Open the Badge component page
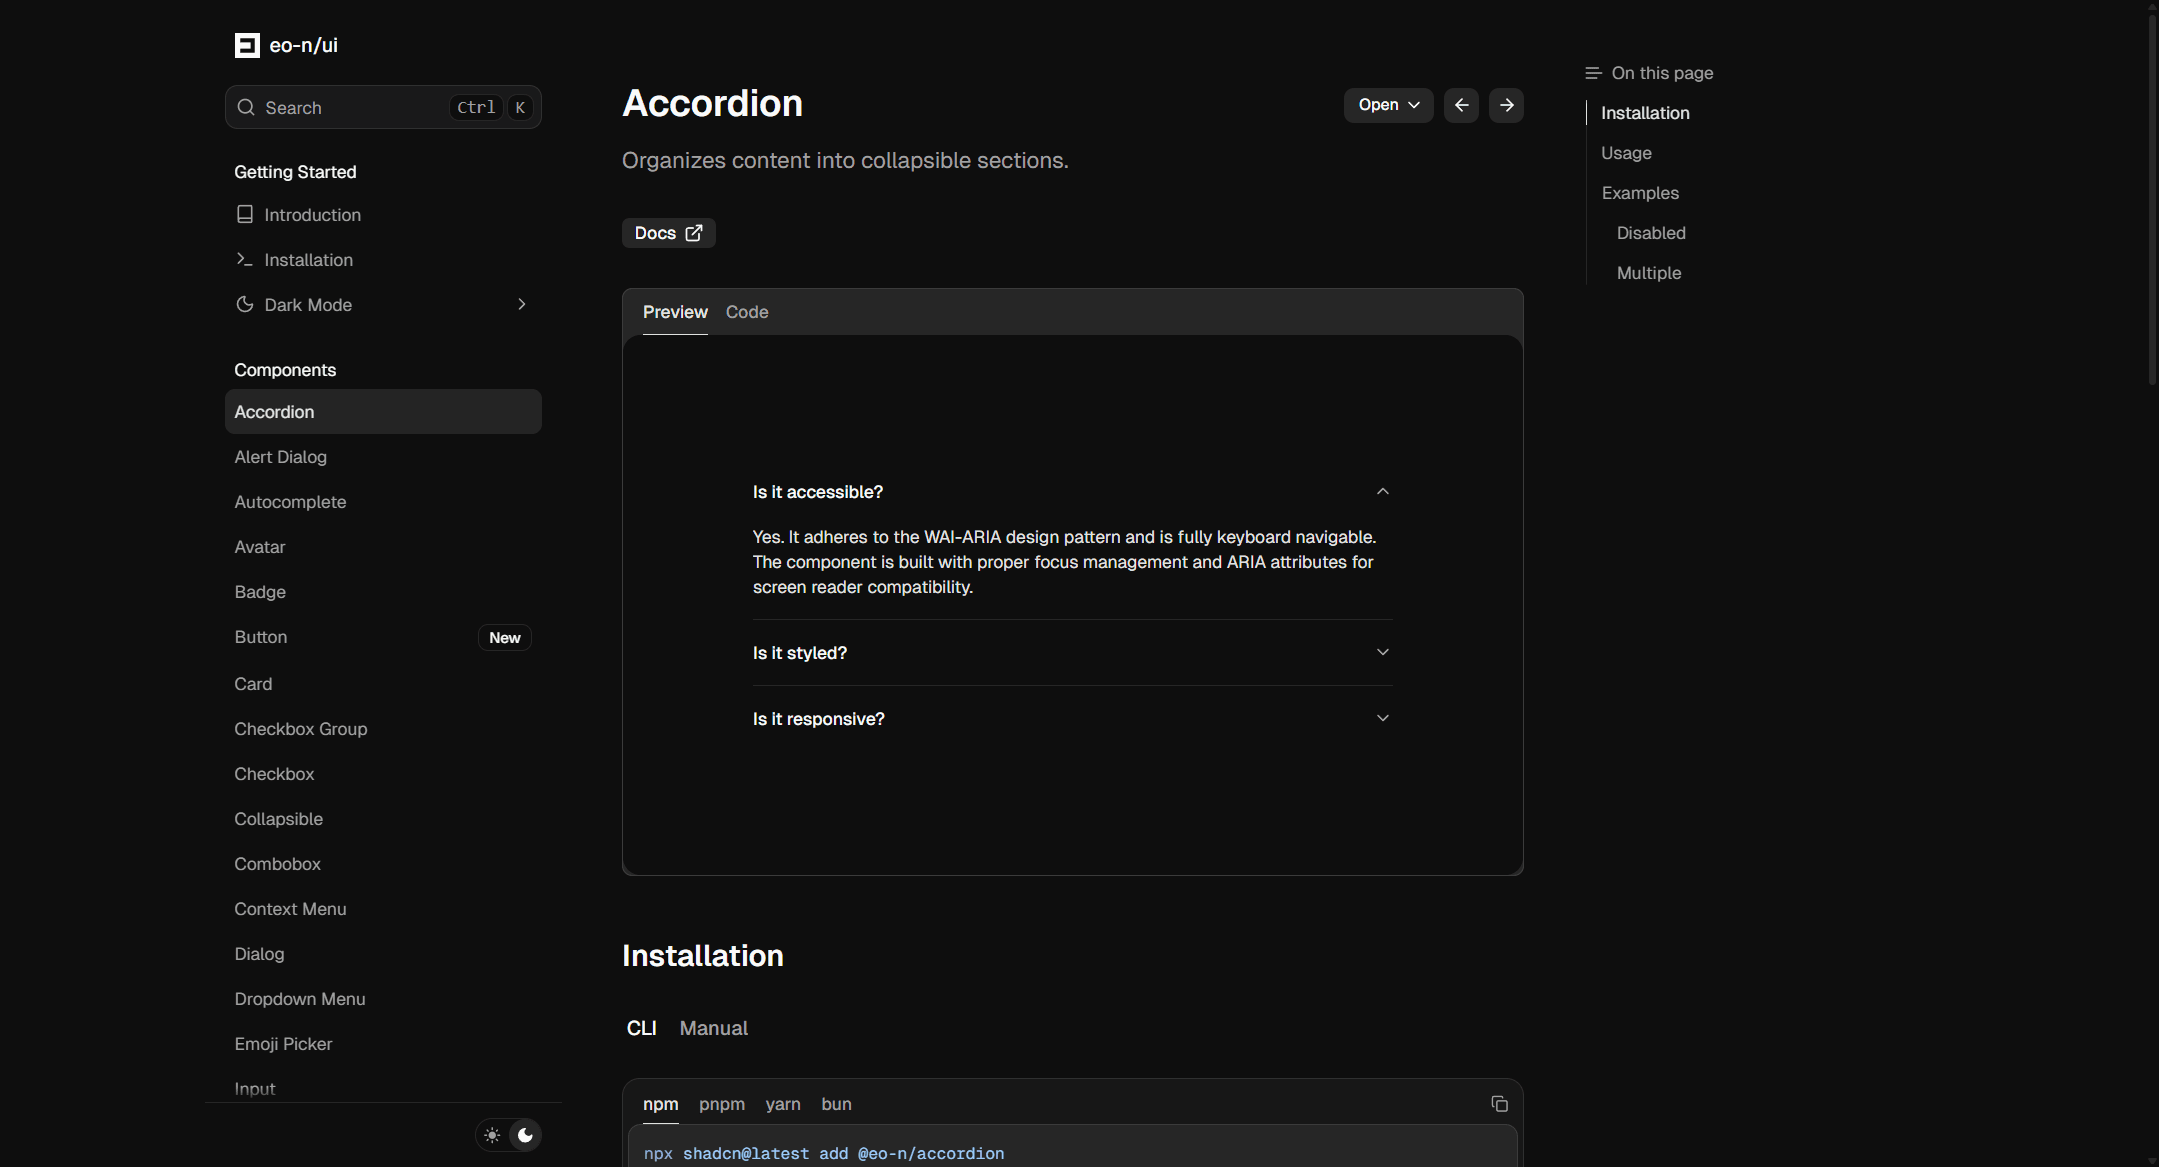Screen dimensions: 2159x1167 click(x=383, y=592)
